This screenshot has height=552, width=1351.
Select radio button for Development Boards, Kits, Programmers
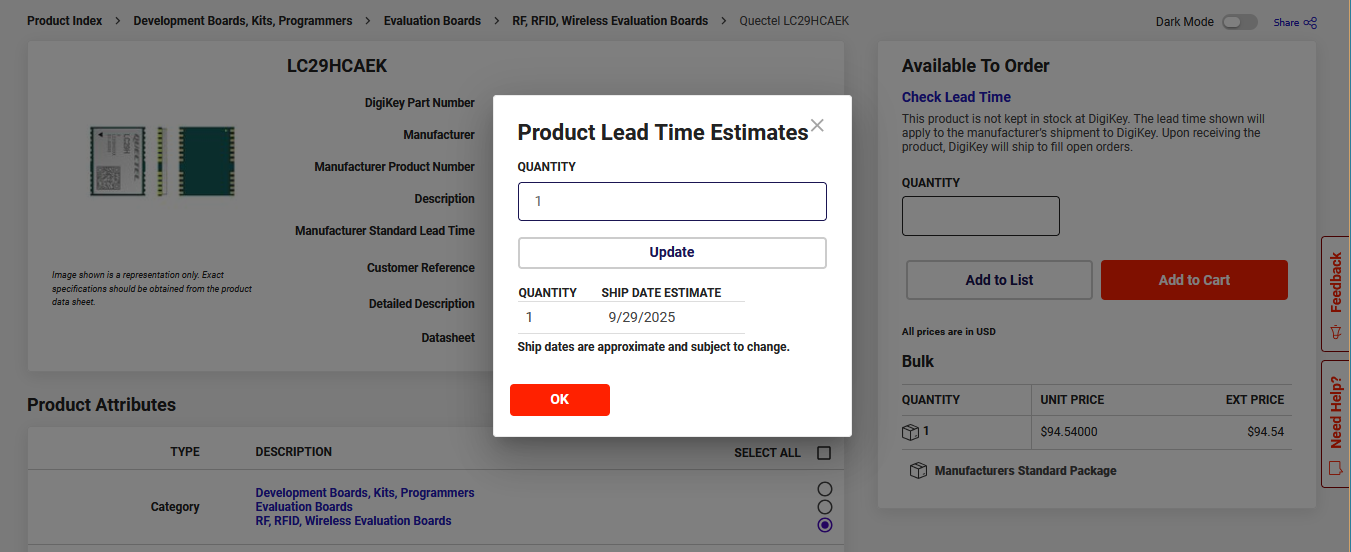(x=824, y=489)
